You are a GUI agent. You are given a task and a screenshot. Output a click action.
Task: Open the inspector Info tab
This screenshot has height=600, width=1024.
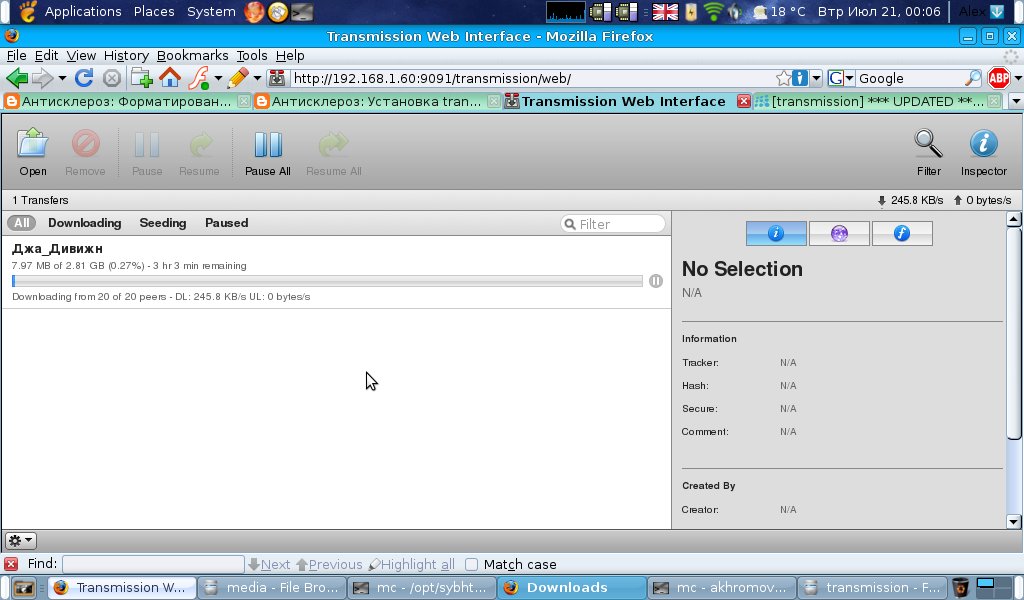pos(776,233)
